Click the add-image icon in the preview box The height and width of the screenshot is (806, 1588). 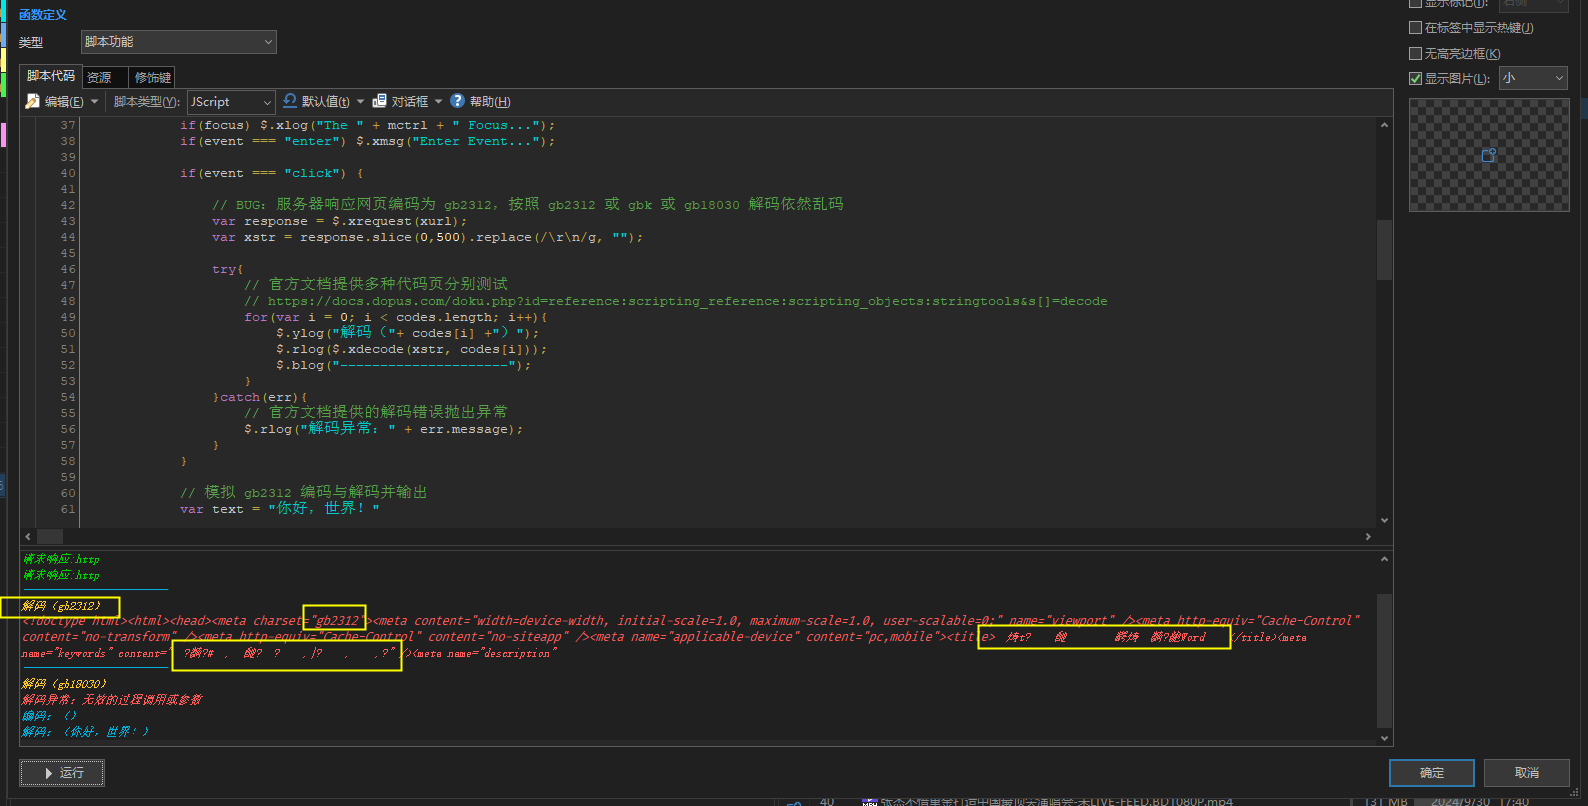(1488, 155)
